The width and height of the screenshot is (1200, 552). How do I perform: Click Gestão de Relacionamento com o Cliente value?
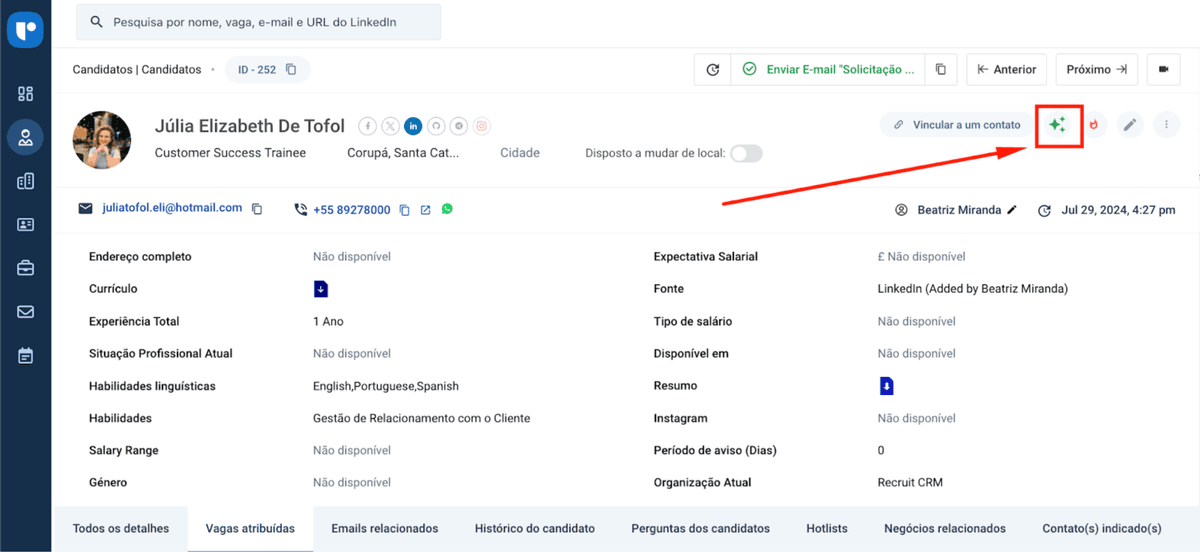click(422, 418)
